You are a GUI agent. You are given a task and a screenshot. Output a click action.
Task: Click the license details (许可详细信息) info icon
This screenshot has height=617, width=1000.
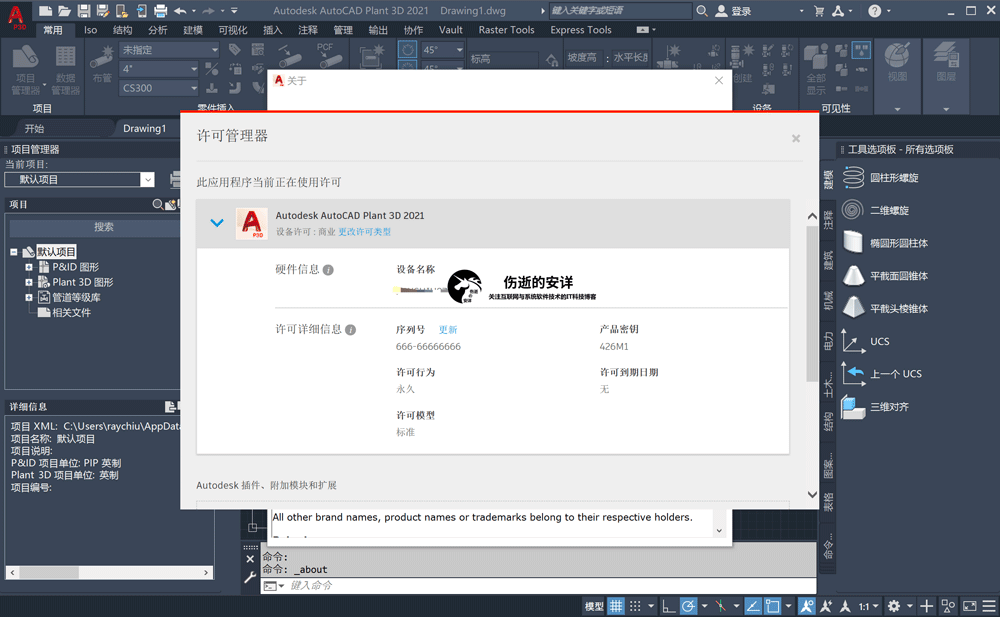pos(350,330)
